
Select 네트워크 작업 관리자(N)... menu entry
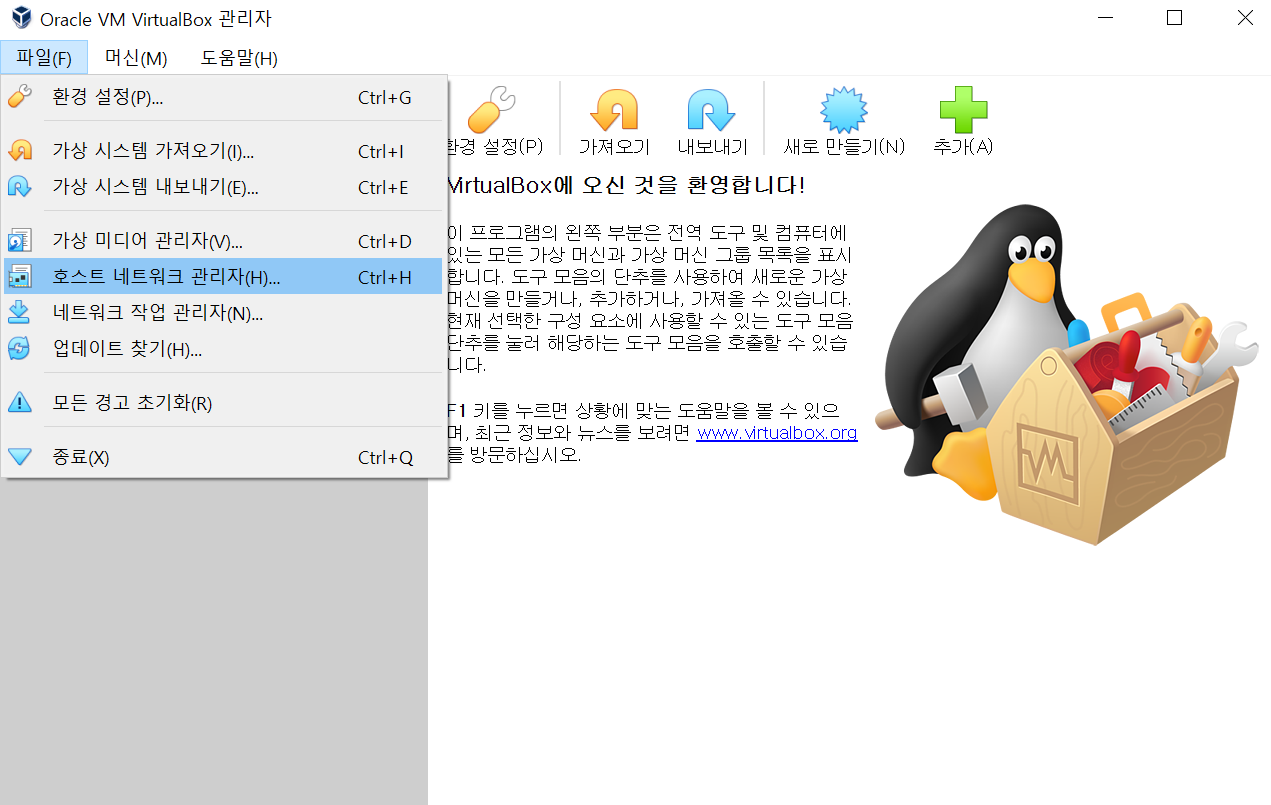223,313
